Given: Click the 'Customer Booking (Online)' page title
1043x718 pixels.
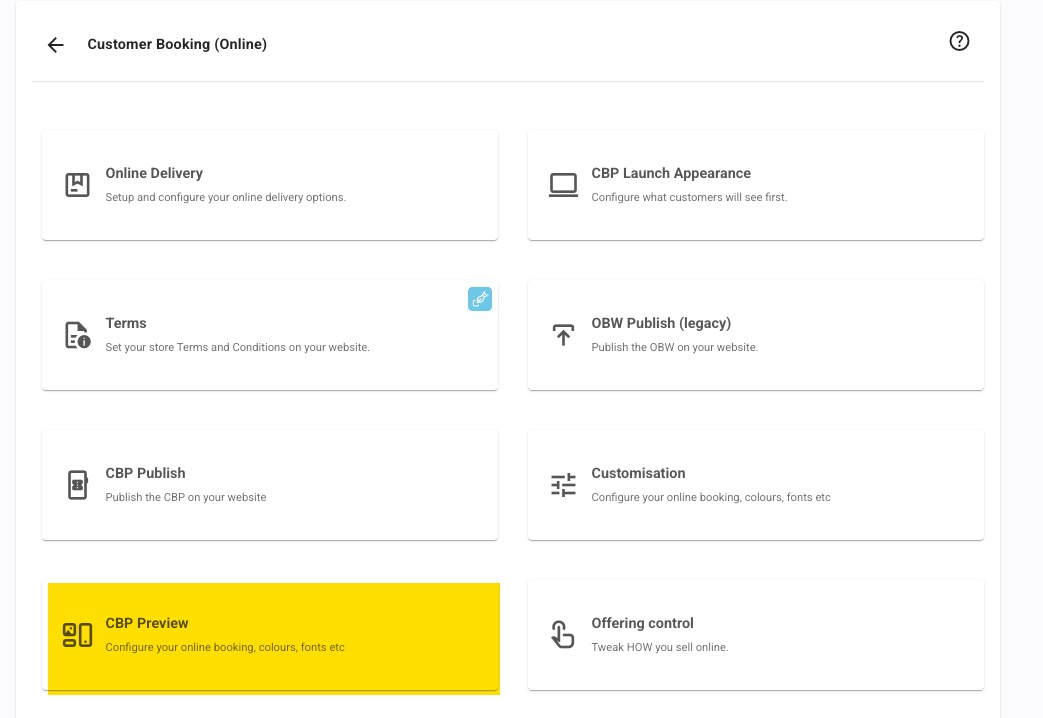Looking at the screenshot, I should pos(177,45).
